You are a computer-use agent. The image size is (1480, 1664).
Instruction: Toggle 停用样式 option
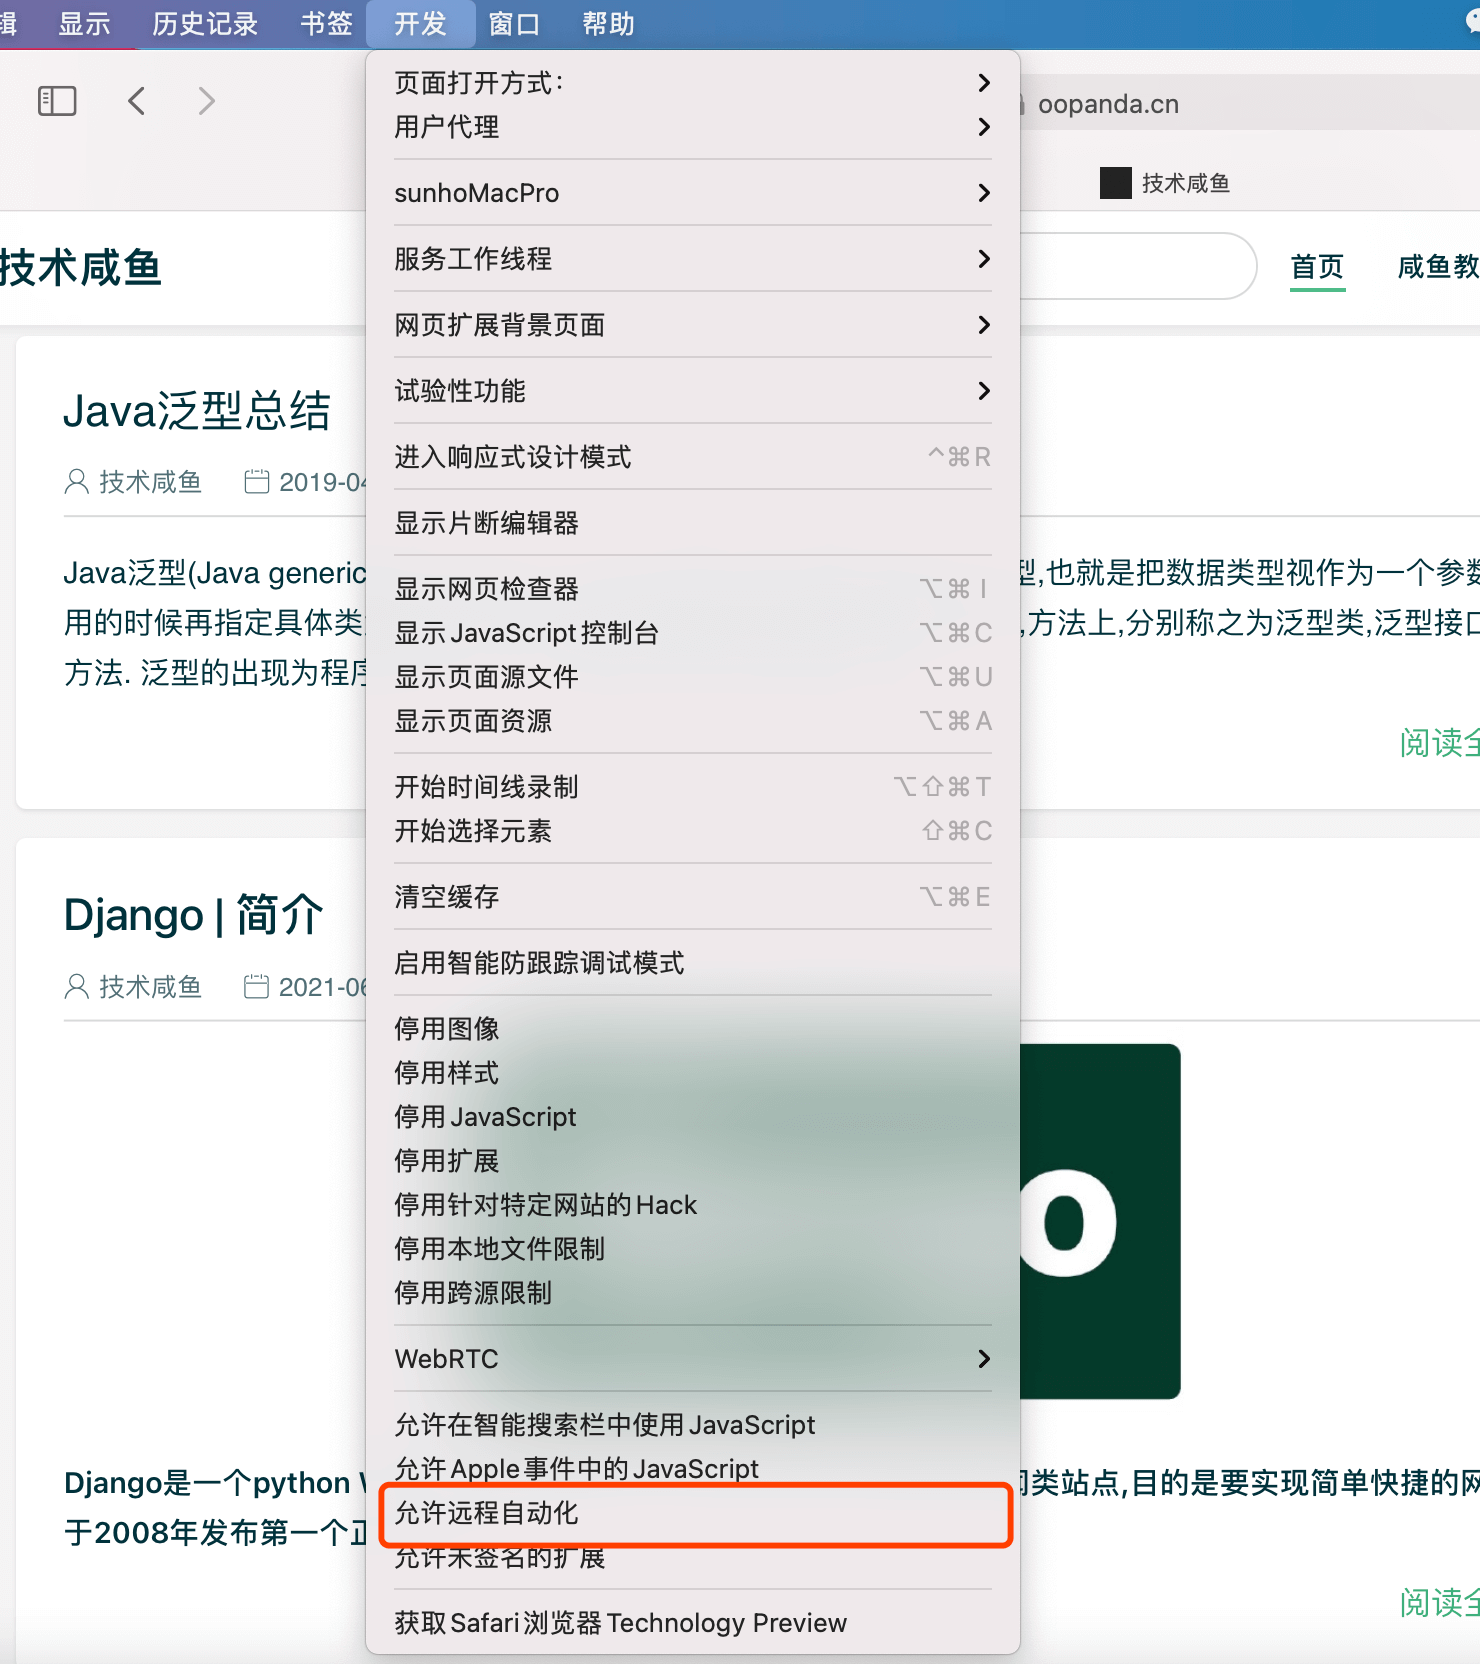693,1073
